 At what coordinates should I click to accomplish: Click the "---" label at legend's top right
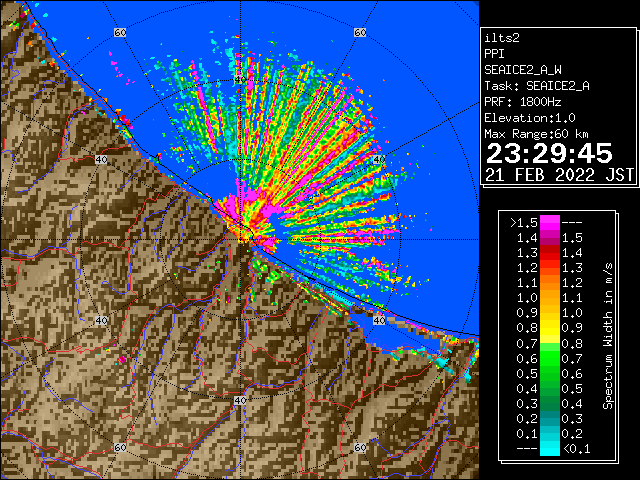(x=572, y=223)
